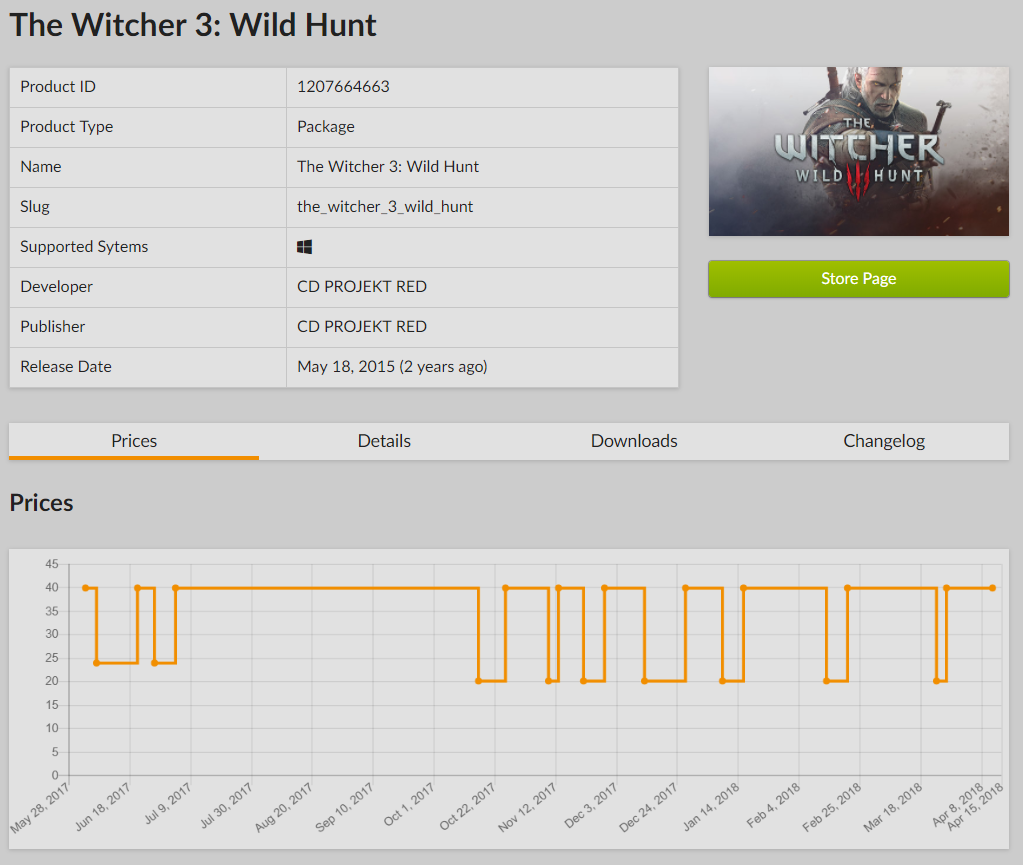Select the currently active Prices tab
The width and height of the screenshot is (1023, 865).
tap(133, 440)
